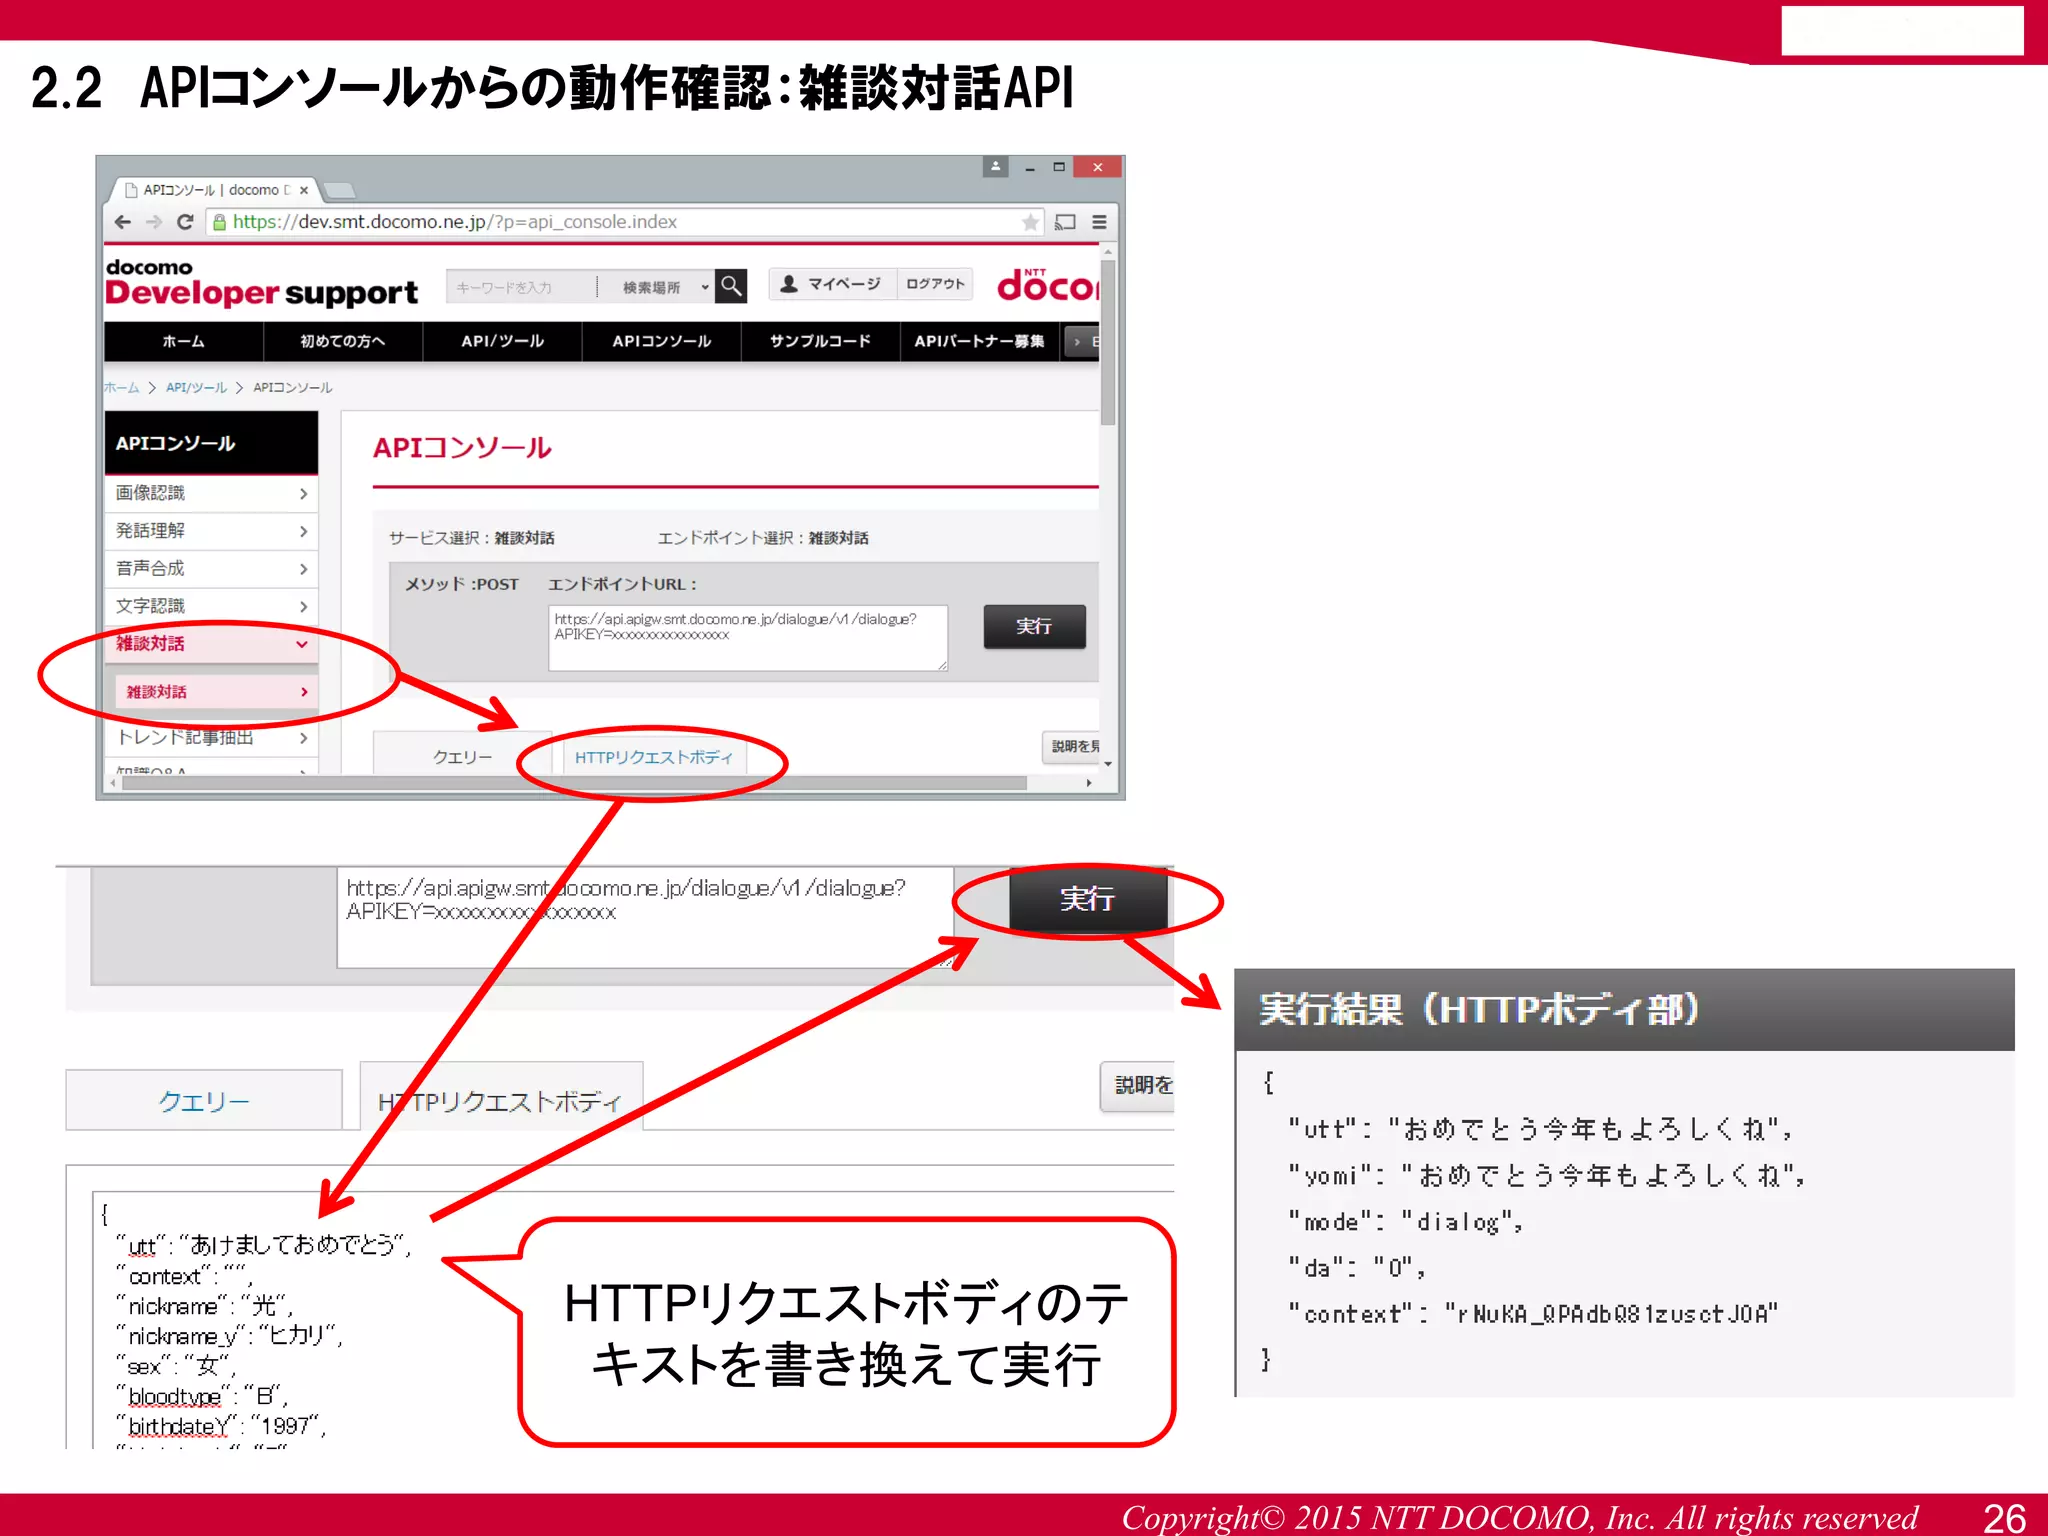Click the endpoint URL text area in browser
The height and width of the screenshot is (1536, 2048).
[x=748, y=637]
